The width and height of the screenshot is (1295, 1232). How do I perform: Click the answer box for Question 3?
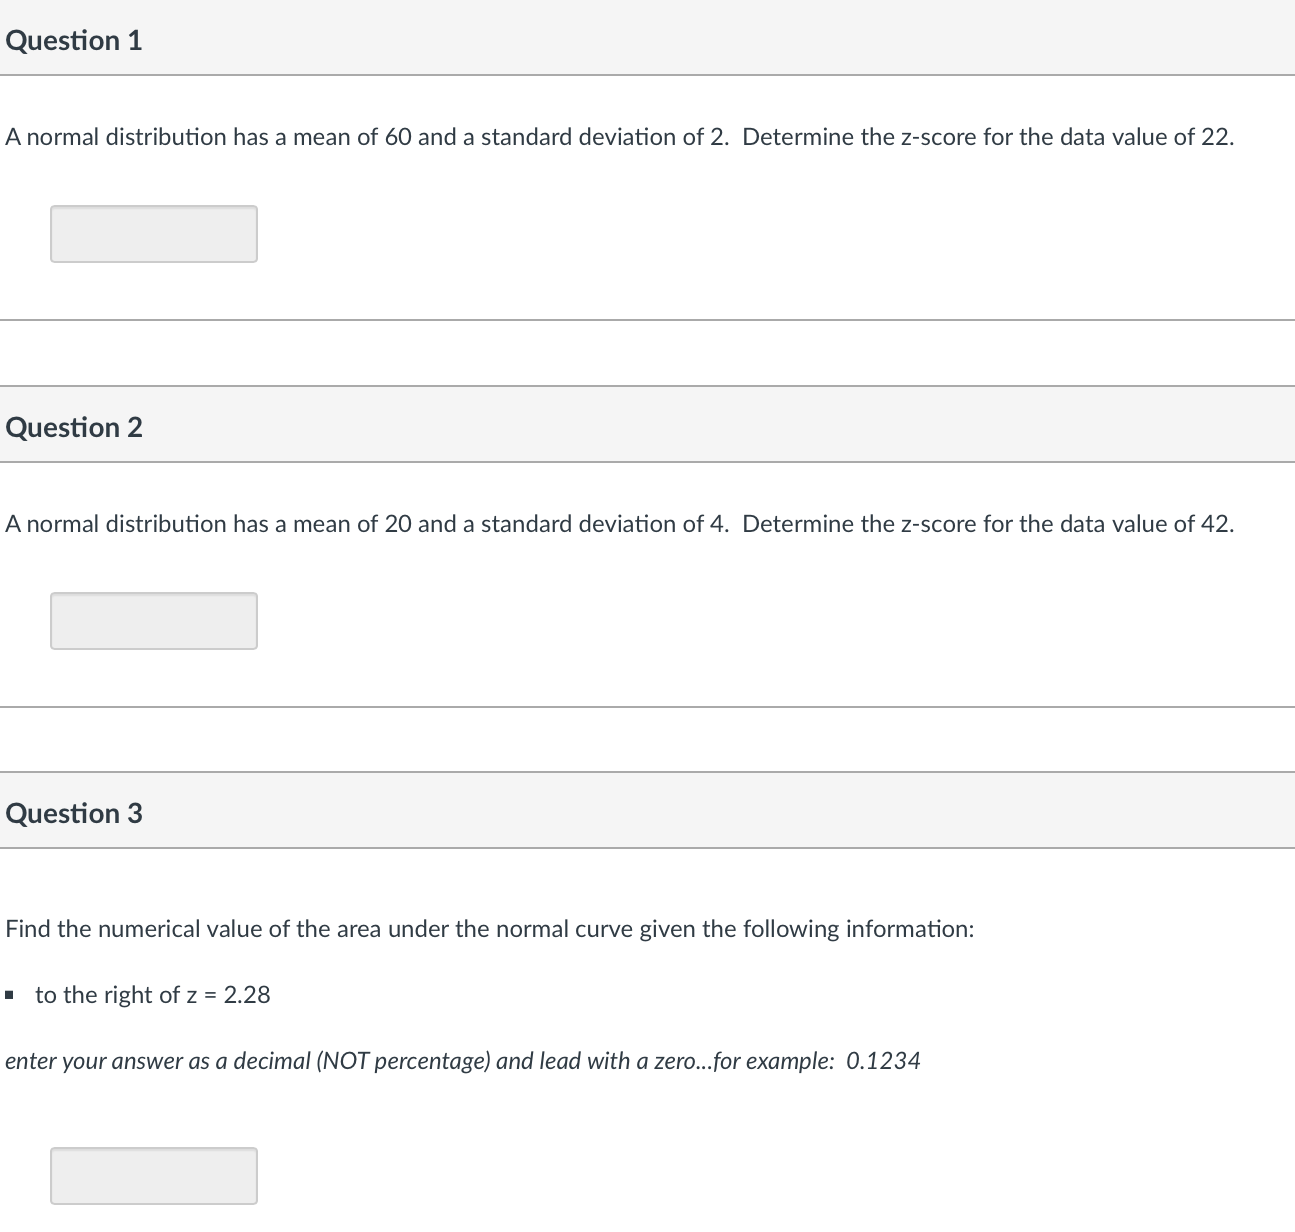pyautogui.click(x=154, y=1176)
